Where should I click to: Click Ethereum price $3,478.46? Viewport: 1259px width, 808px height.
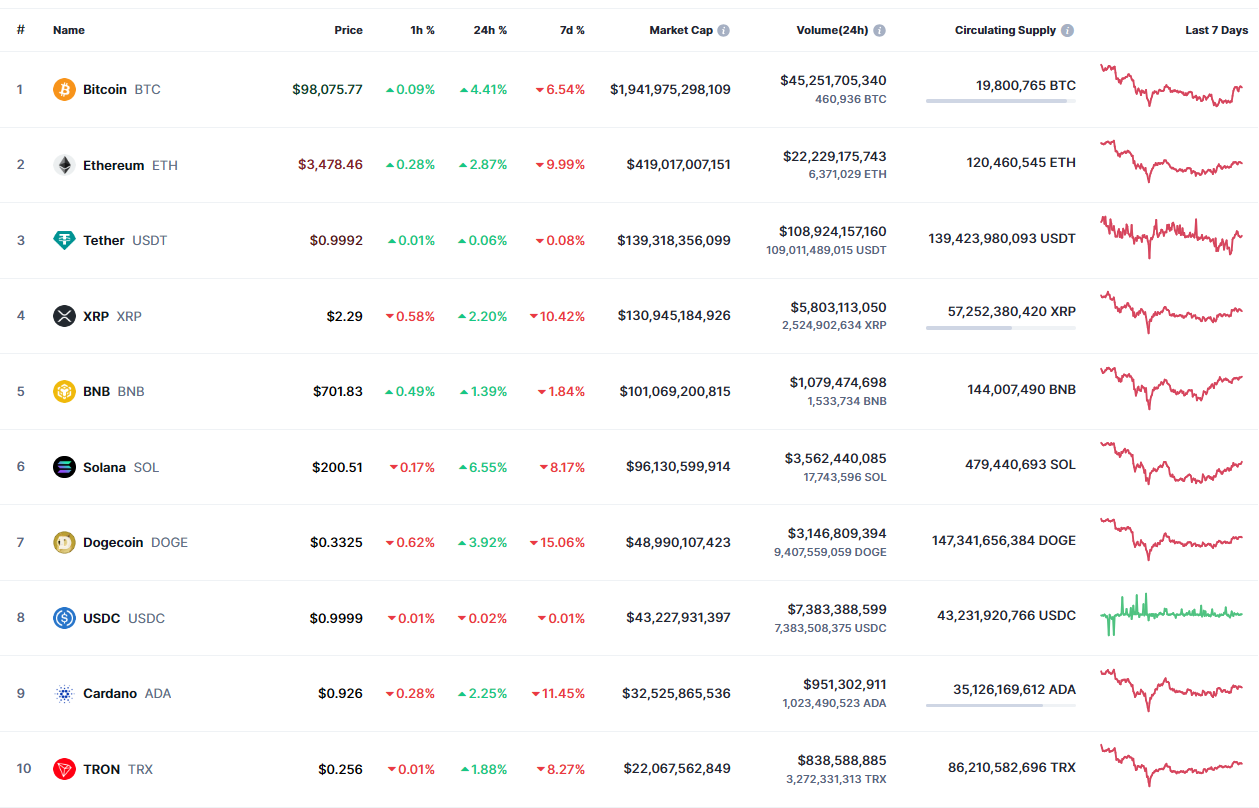click(x=330, y=165)
